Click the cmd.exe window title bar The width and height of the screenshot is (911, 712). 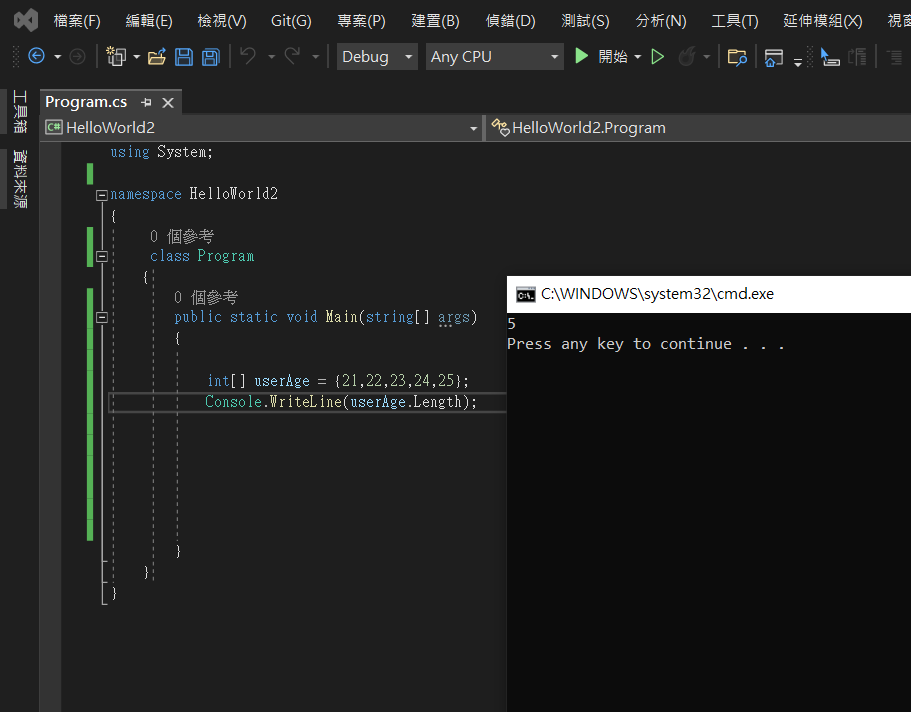coord(709,294)
